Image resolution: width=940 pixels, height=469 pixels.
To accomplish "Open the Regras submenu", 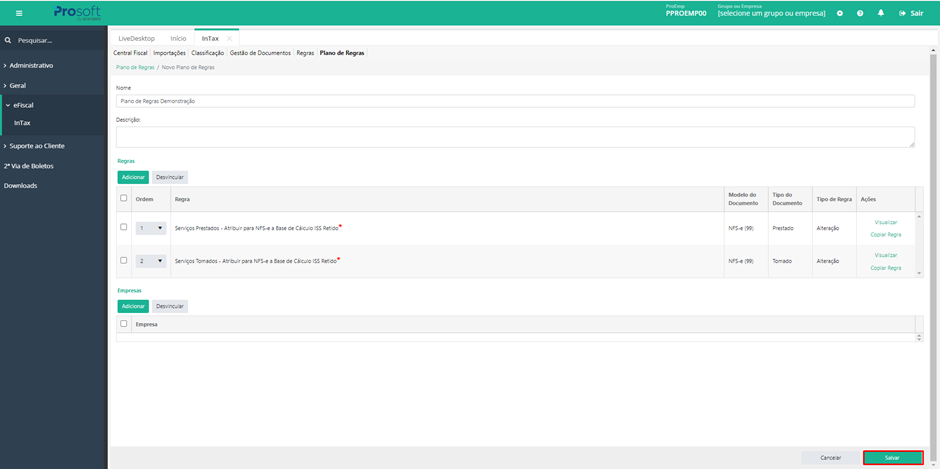I will [x=305, y=53].
